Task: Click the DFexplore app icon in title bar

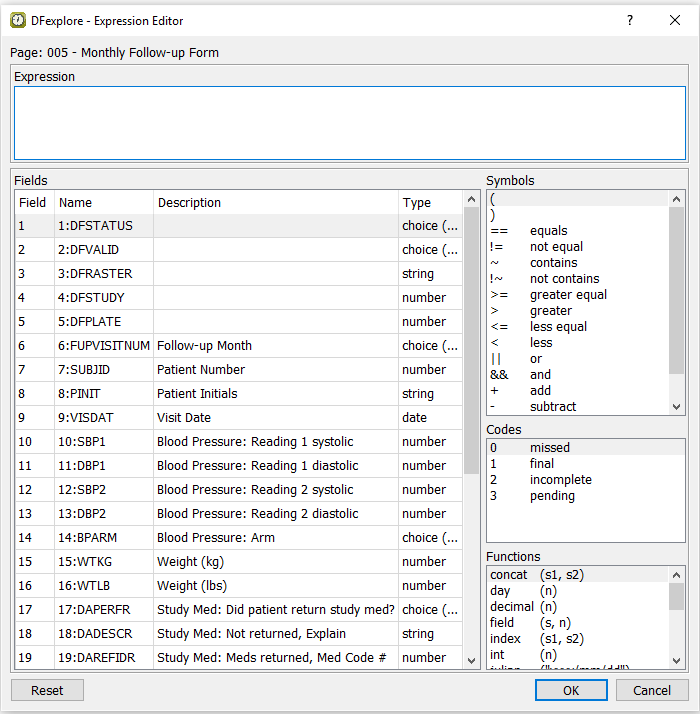Action: (x=18, y=20)
